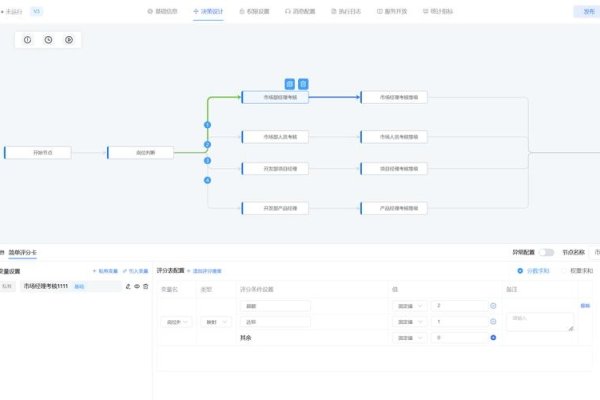Remove the score row with value 2

tap(493, 306)
